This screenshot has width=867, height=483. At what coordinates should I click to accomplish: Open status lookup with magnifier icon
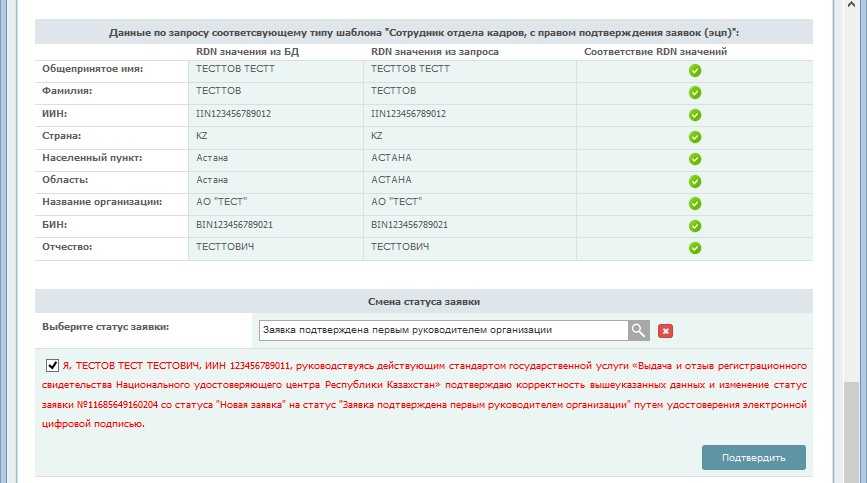tap(639, 330)
